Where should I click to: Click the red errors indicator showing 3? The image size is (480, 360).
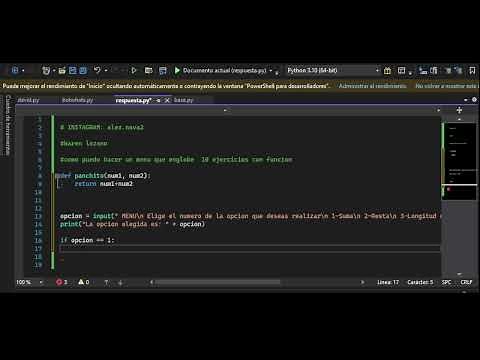(62, 282)
